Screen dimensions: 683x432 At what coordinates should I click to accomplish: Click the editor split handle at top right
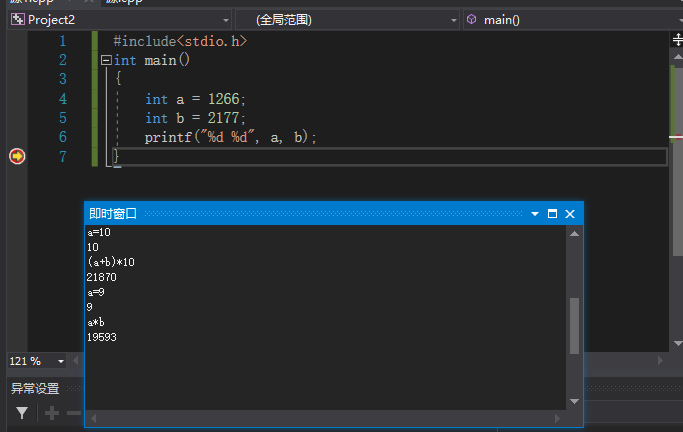[x=677, y=40]
